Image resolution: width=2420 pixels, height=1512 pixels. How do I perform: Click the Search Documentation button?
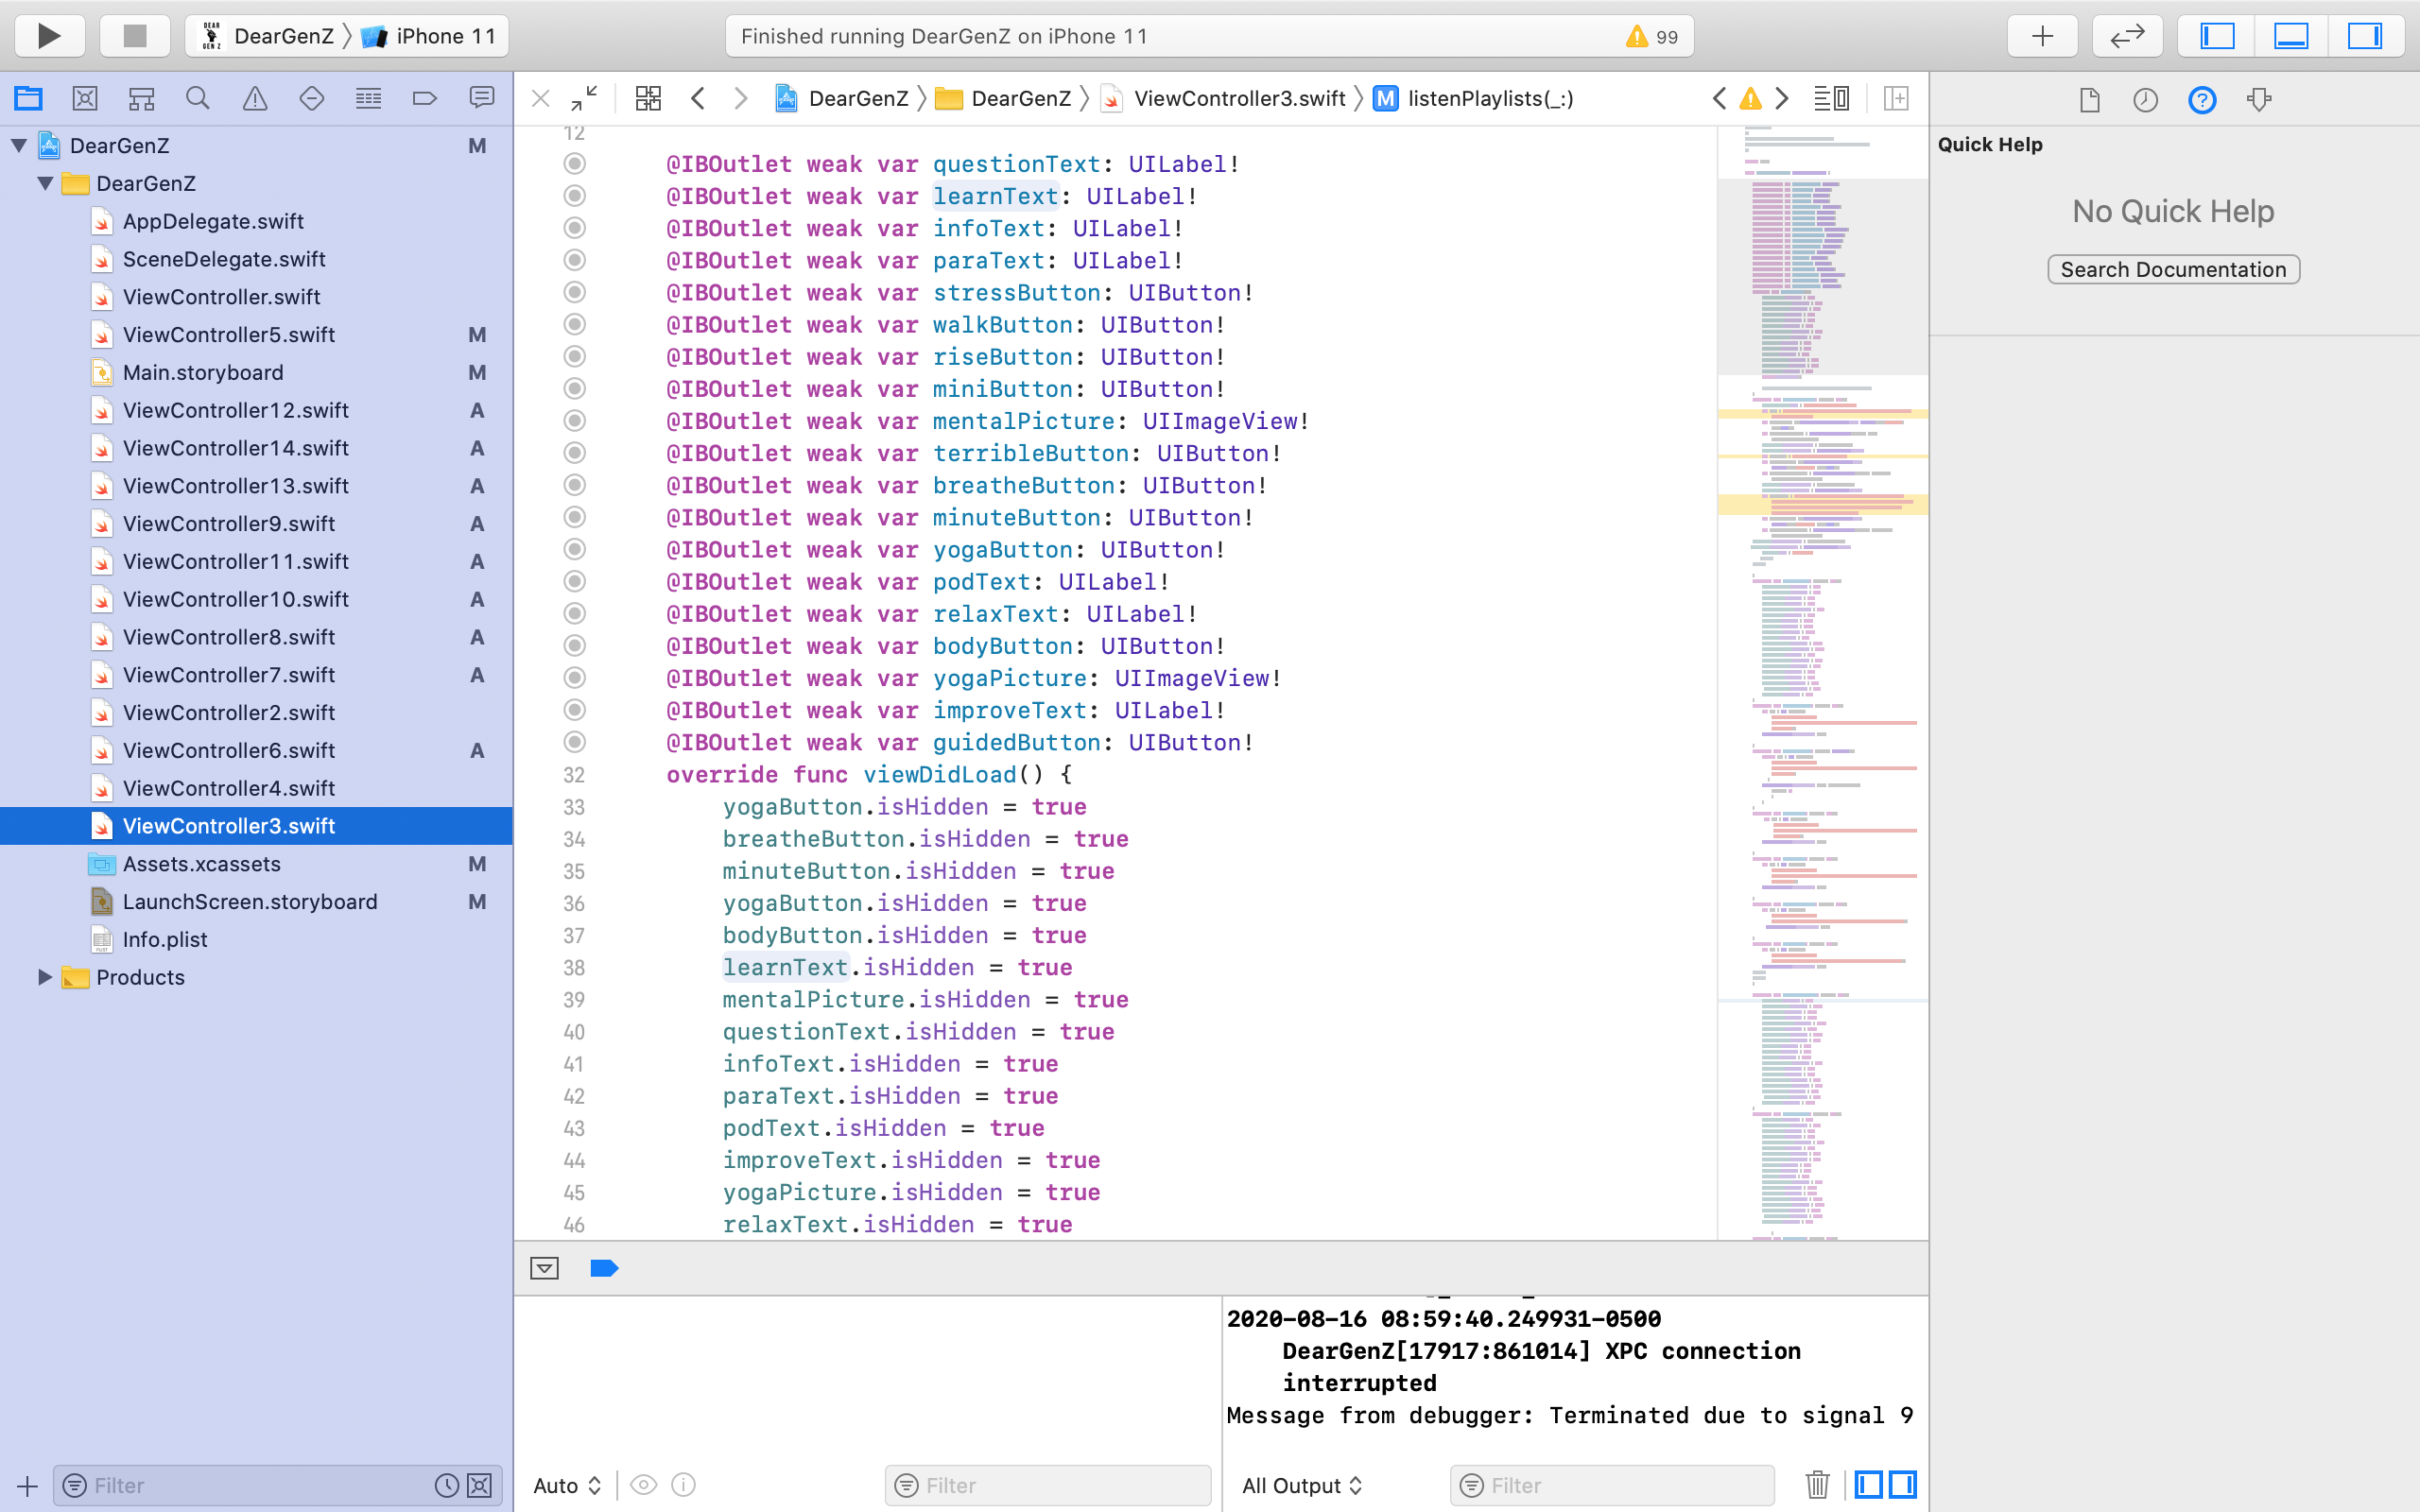2172,269
